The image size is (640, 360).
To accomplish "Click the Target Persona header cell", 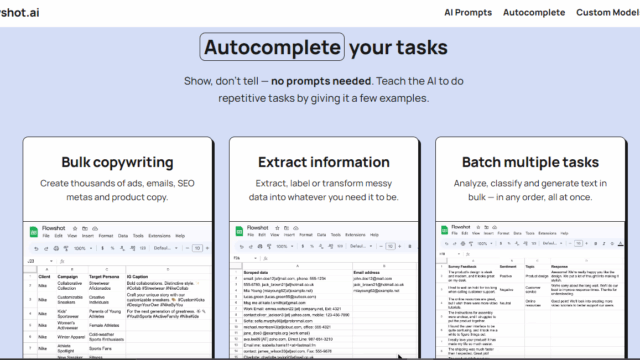I will (107, 277).
